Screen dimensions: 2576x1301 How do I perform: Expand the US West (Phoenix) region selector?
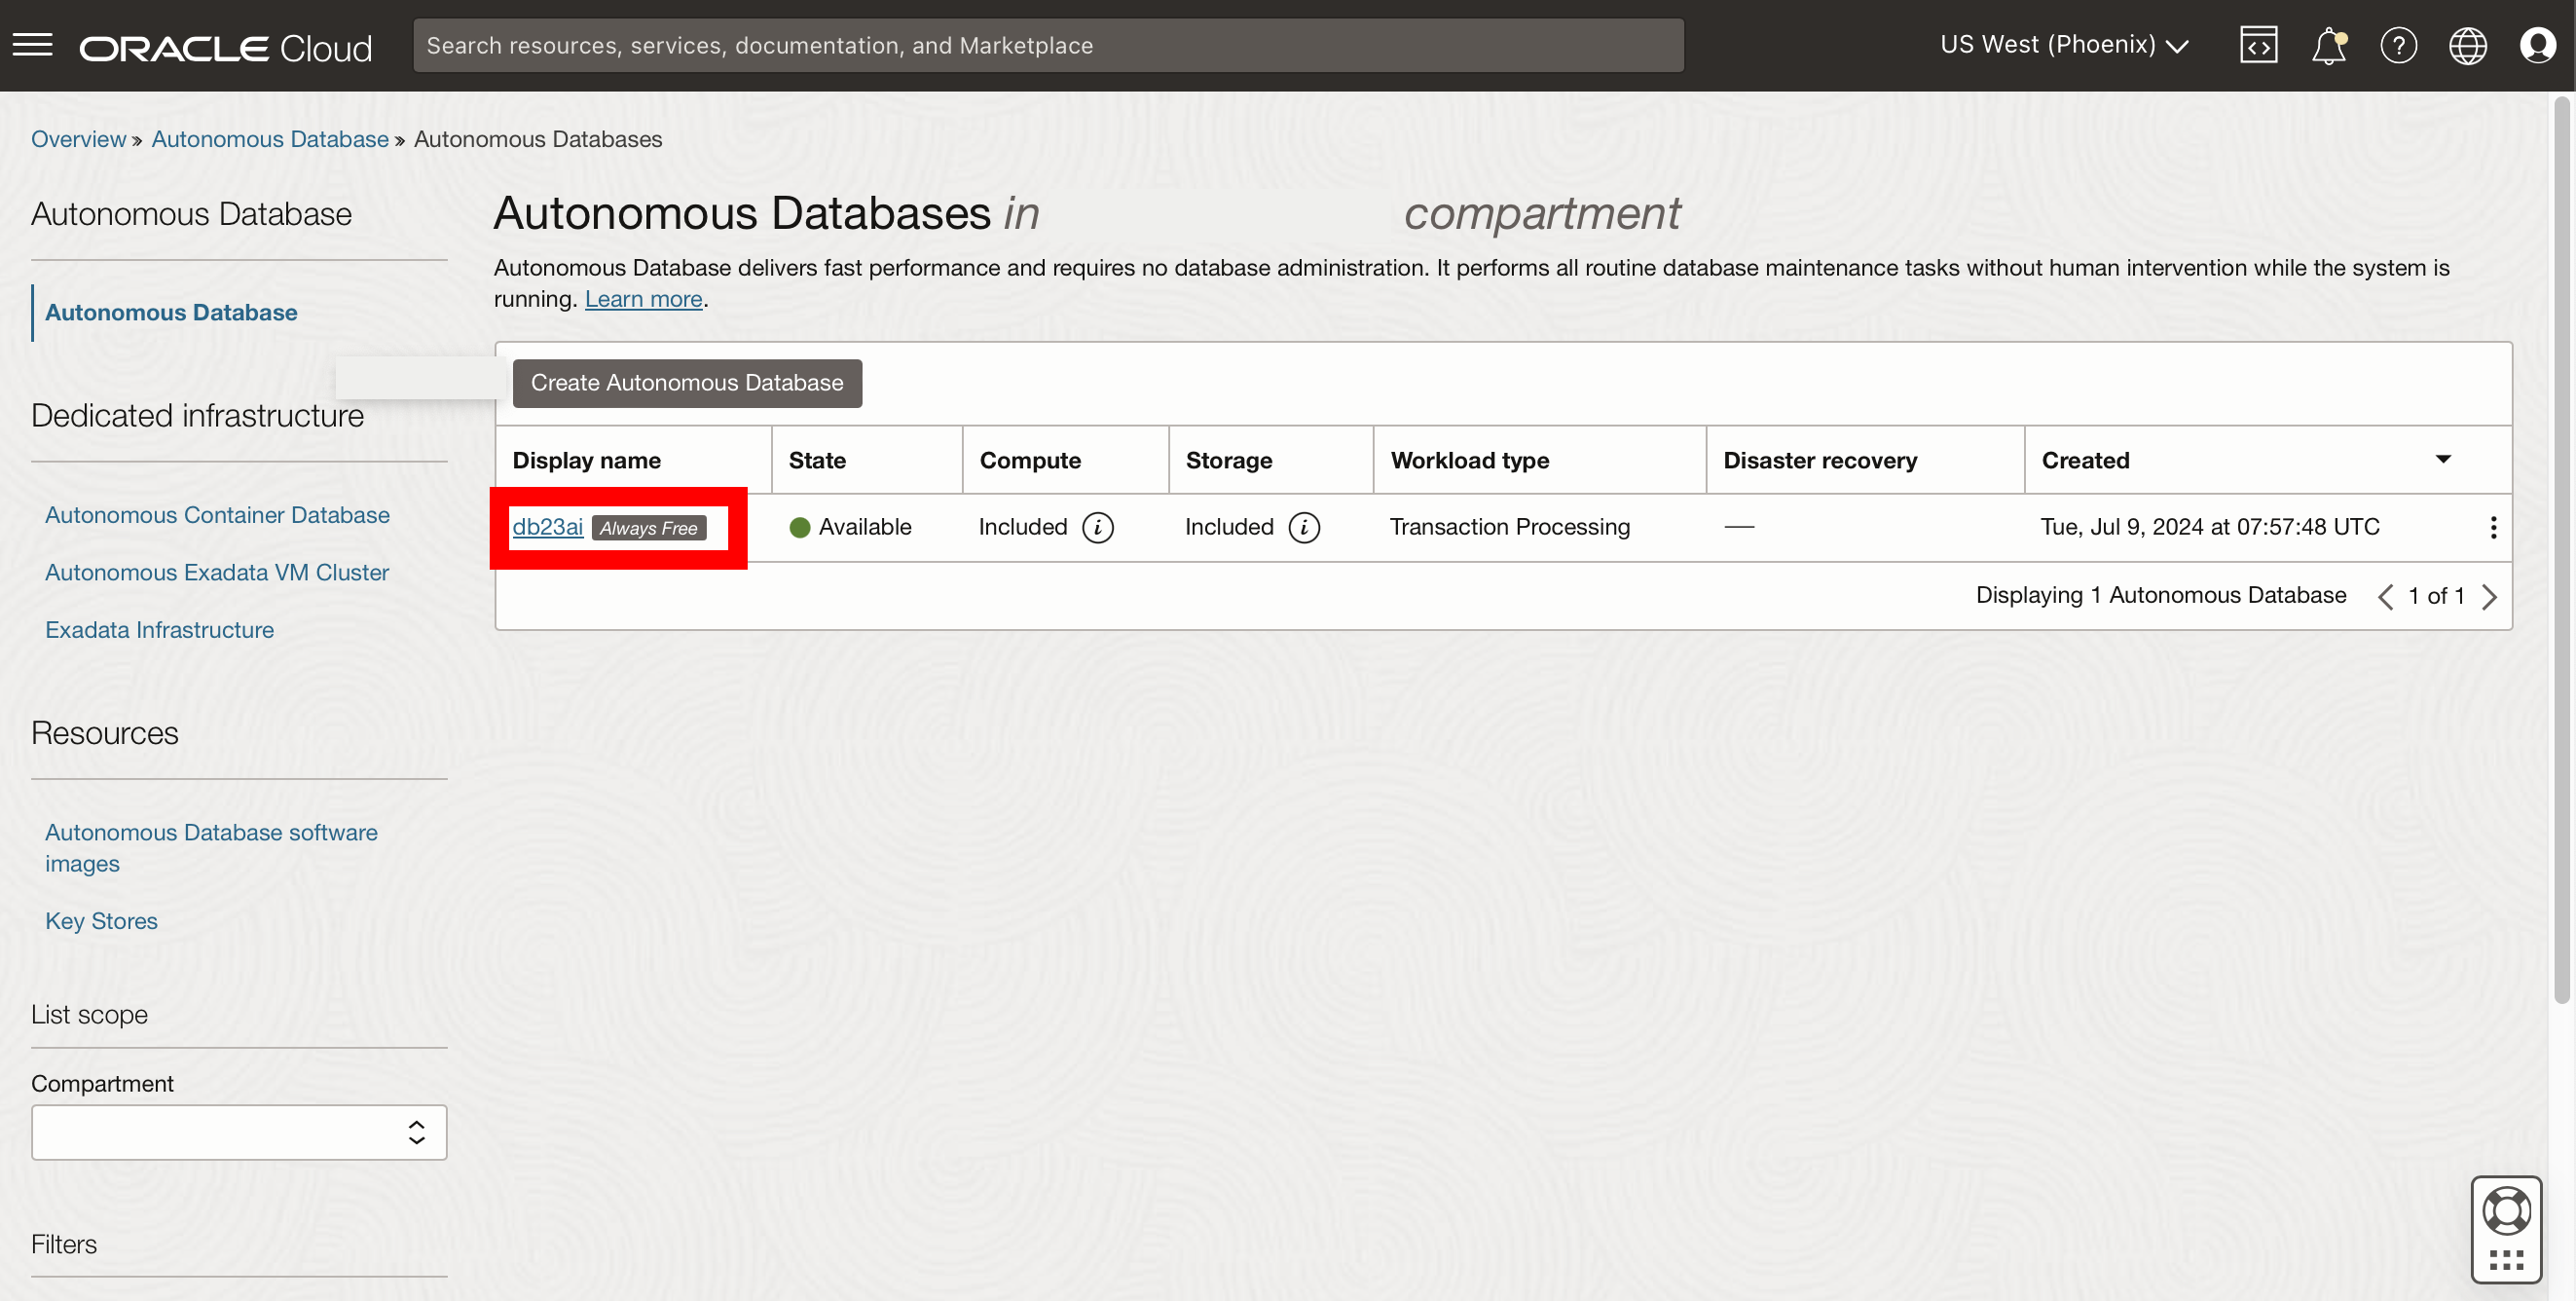(2064, 45)
